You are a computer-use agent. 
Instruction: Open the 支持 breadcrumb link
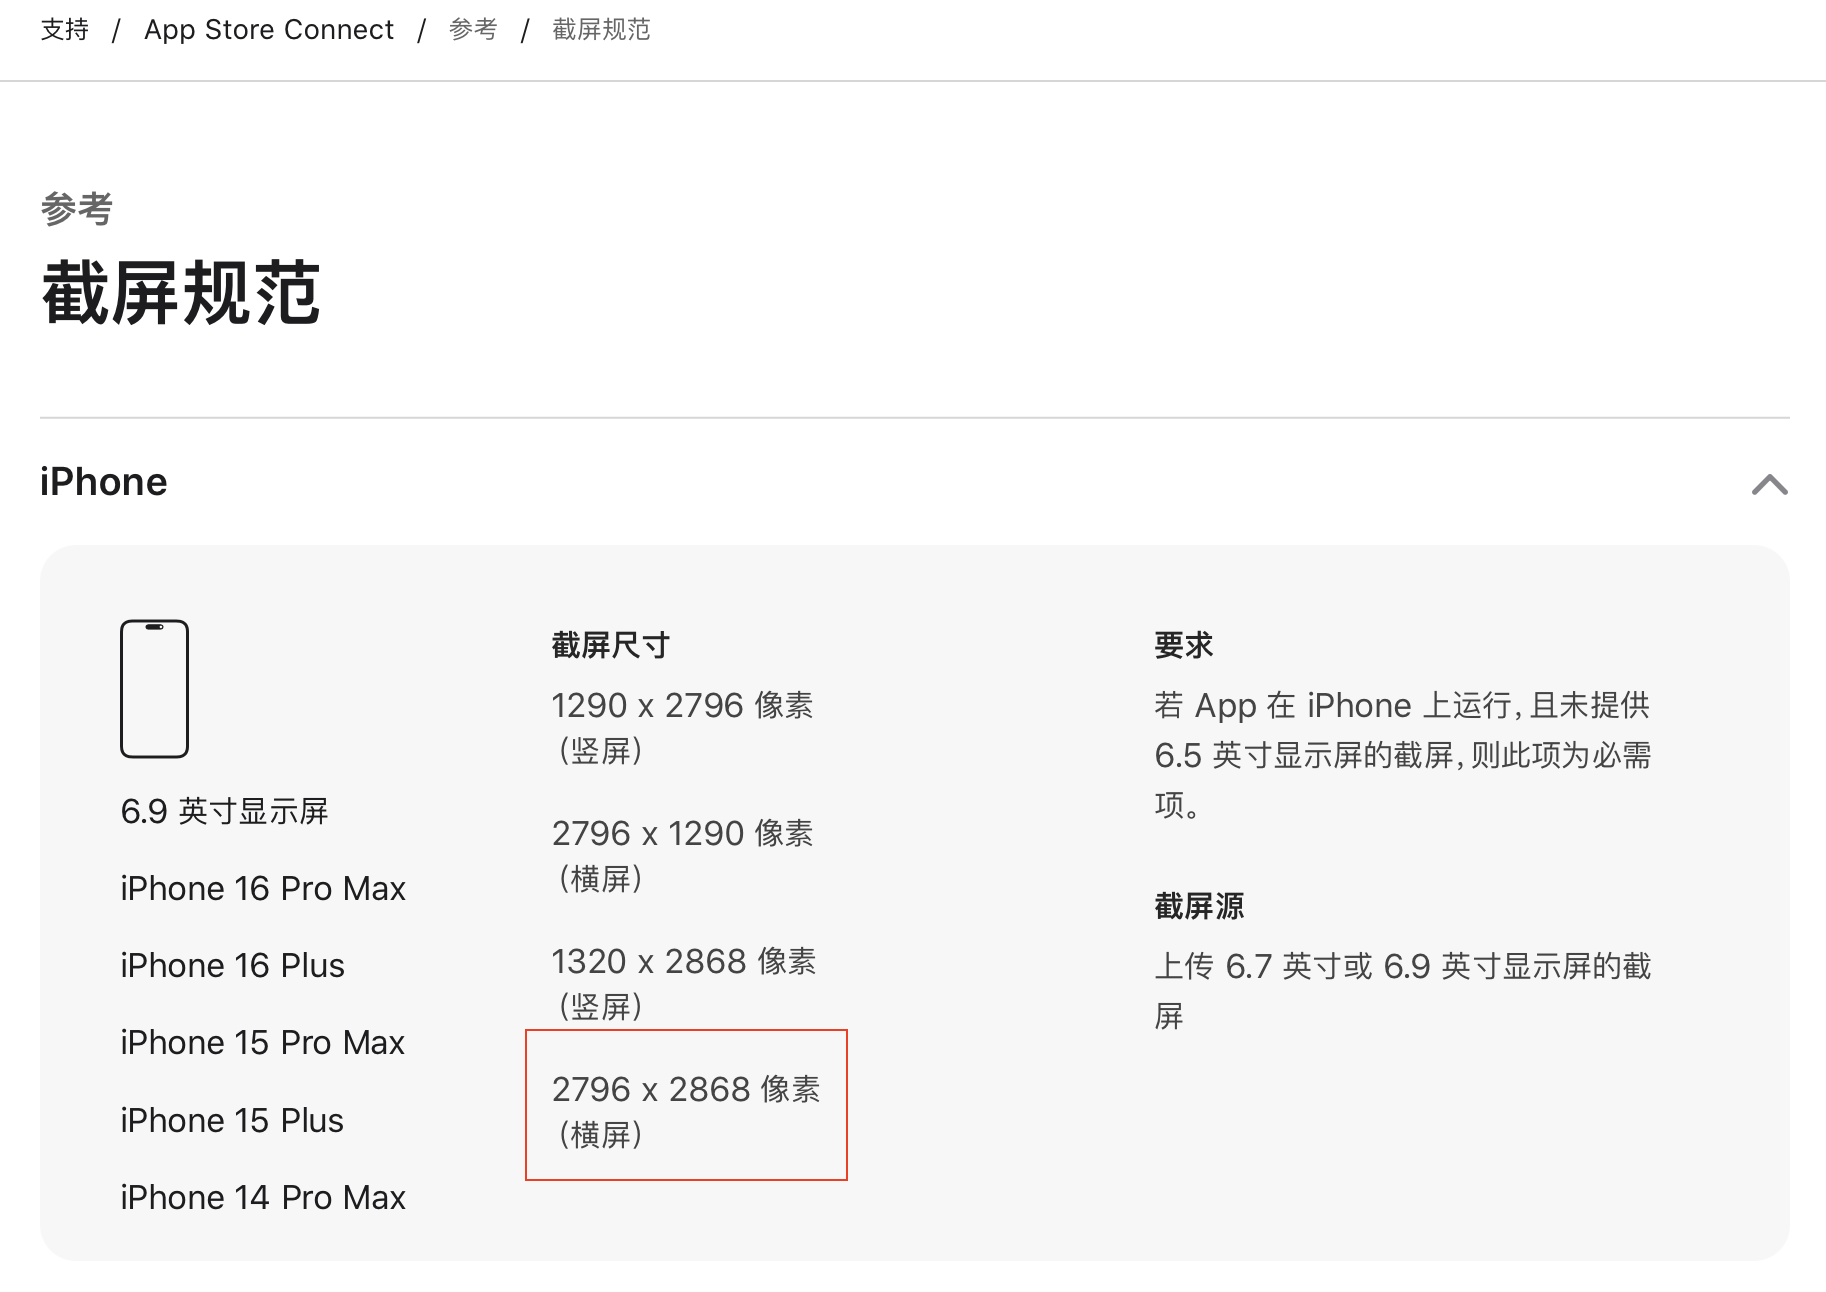point(65,30)
